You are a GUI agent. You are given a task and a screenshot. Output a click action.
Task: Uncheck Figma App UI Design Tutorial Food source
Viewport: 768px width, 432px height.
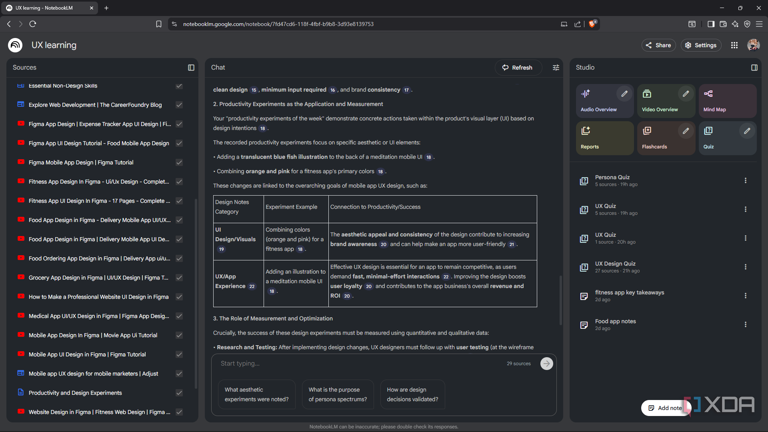[x=179, y=143]
